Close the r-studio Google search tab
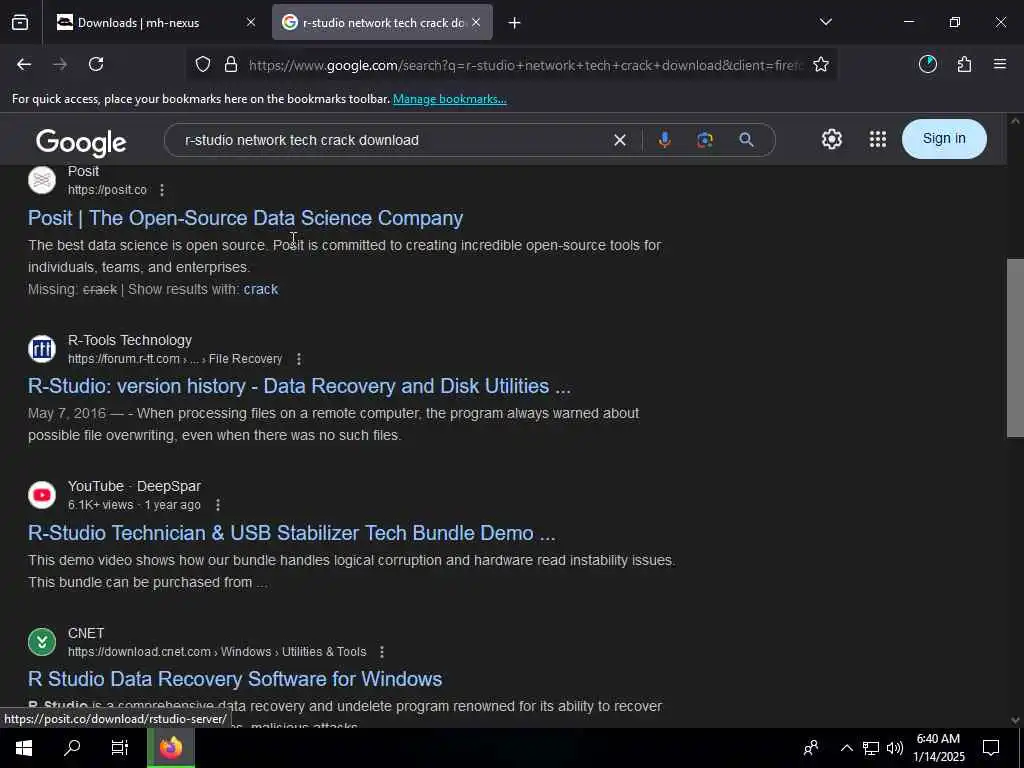The image size is (1024, 768). point(476,23)
